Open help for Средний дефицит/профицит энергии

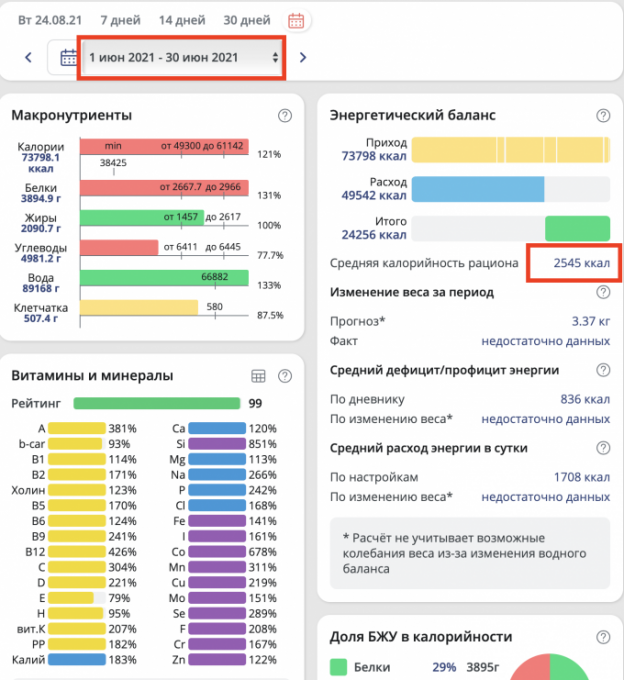[603, 370]
